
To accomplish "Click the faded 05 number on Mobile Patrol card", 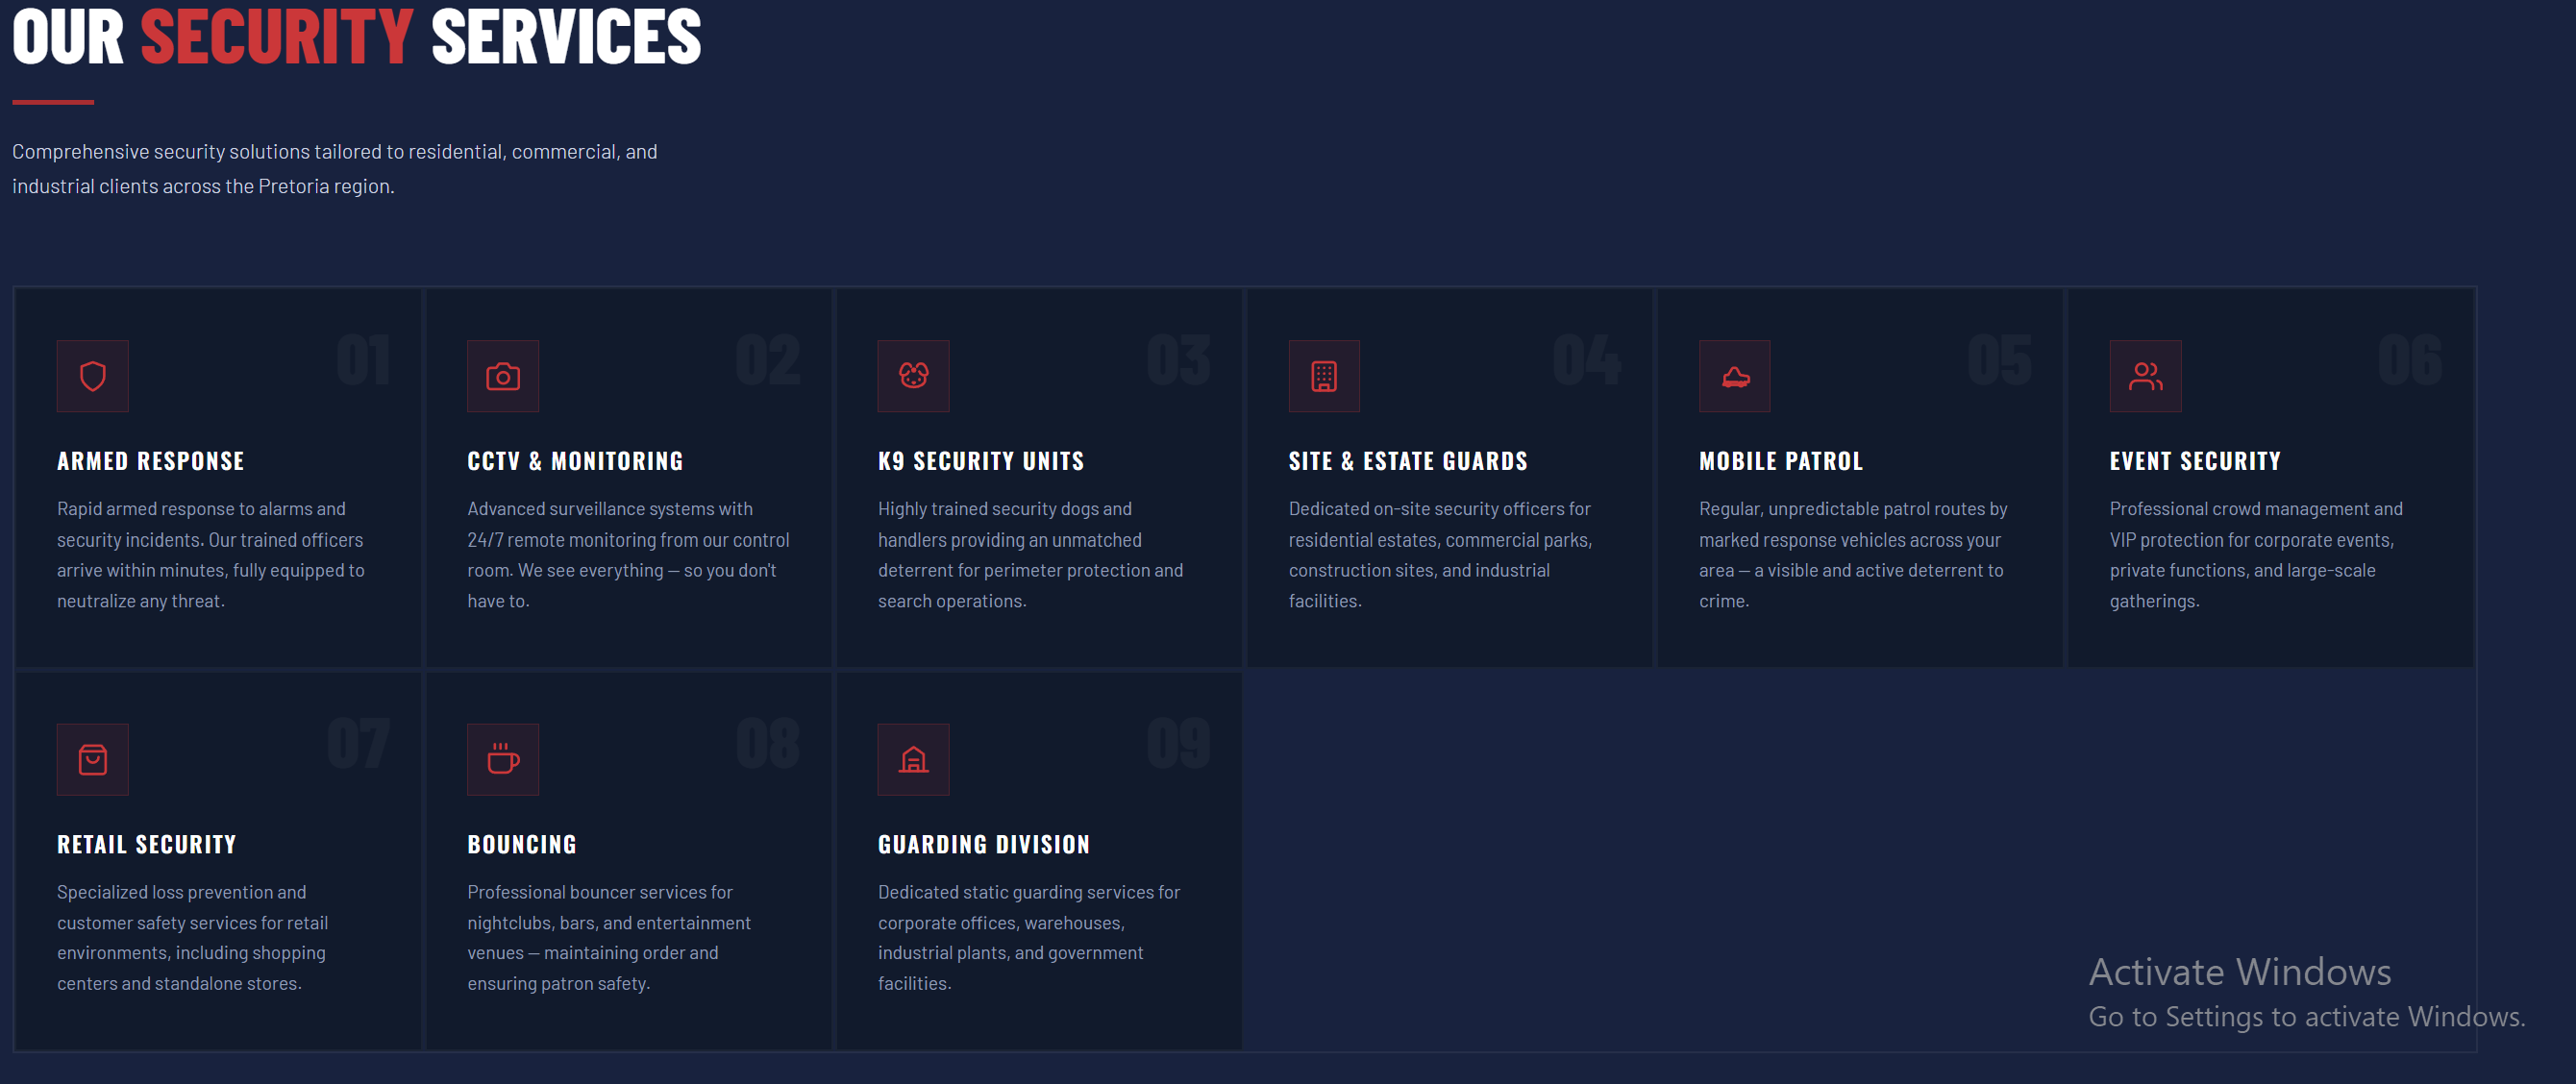I will tap(2000, 360).
